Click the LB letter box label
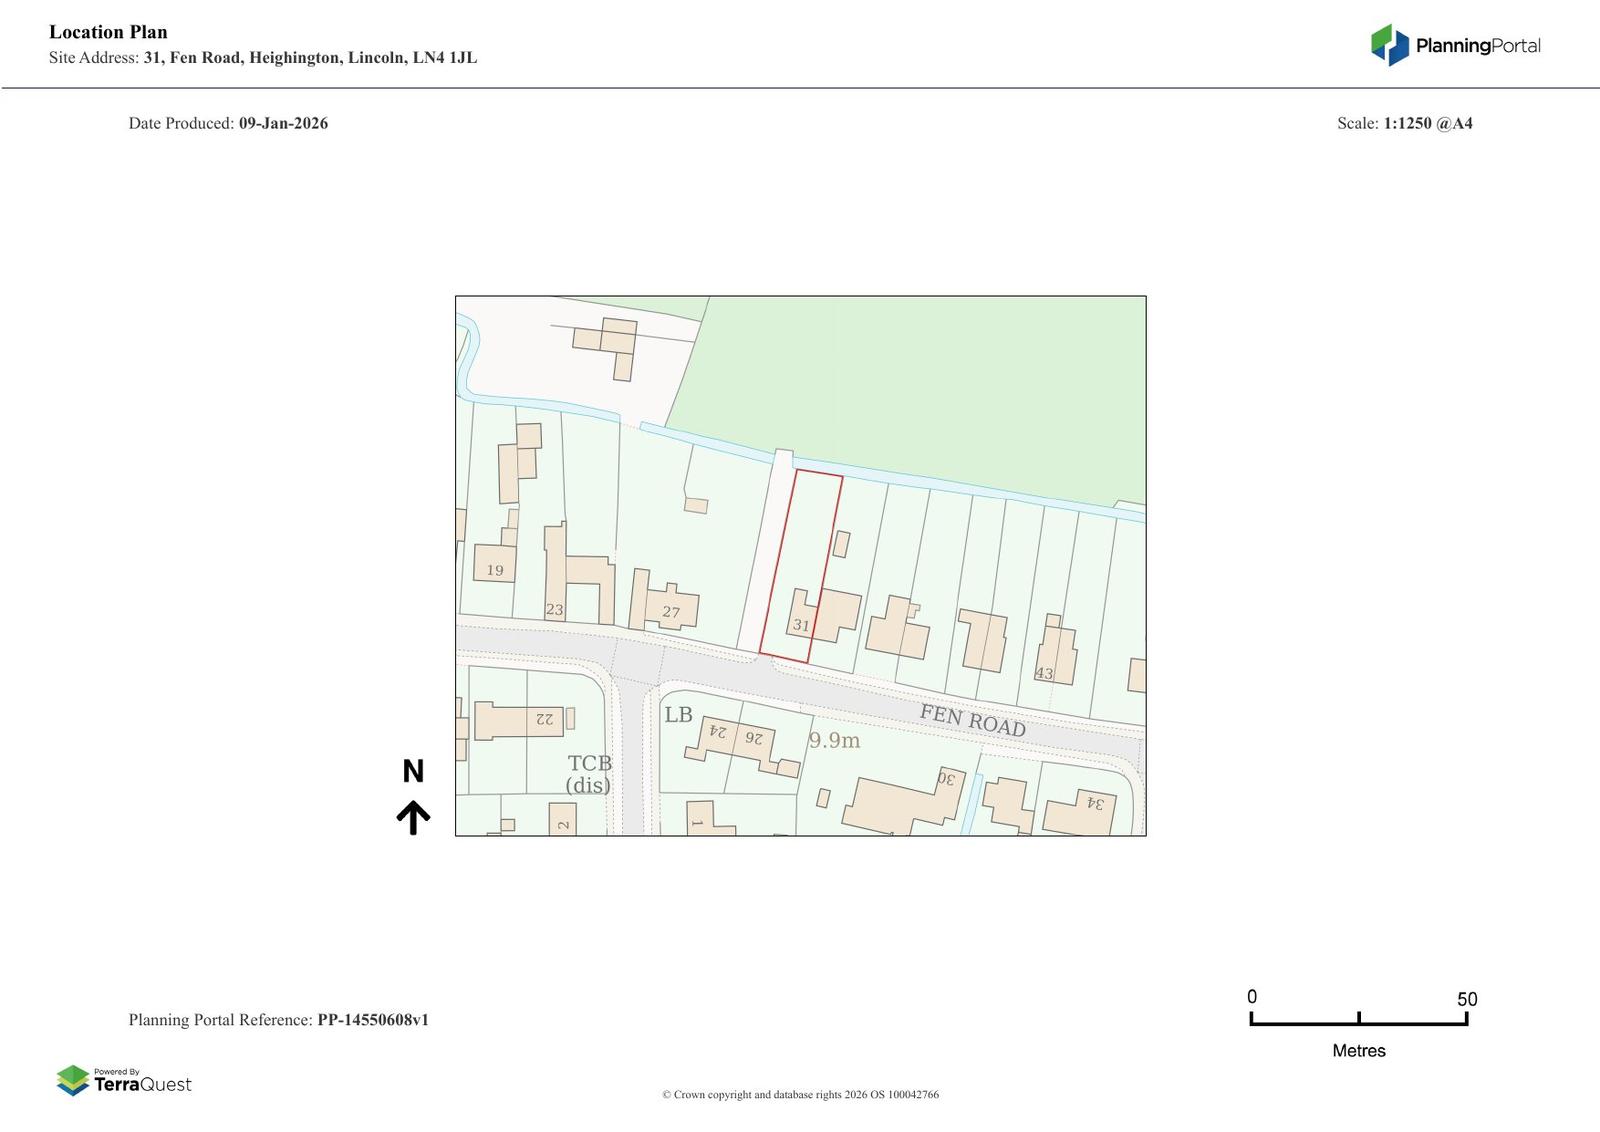1600x1132 pixels. 678,714
